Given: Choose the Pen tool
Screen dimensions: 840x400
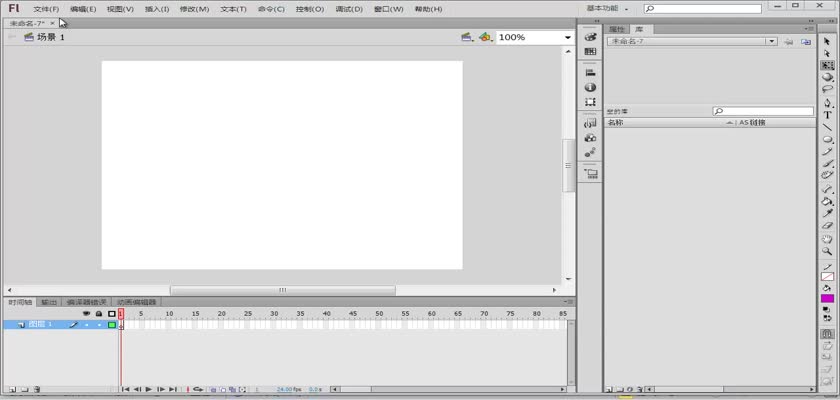Looking at the screenshot, I should pyautogui.click(x=827, y=102).
